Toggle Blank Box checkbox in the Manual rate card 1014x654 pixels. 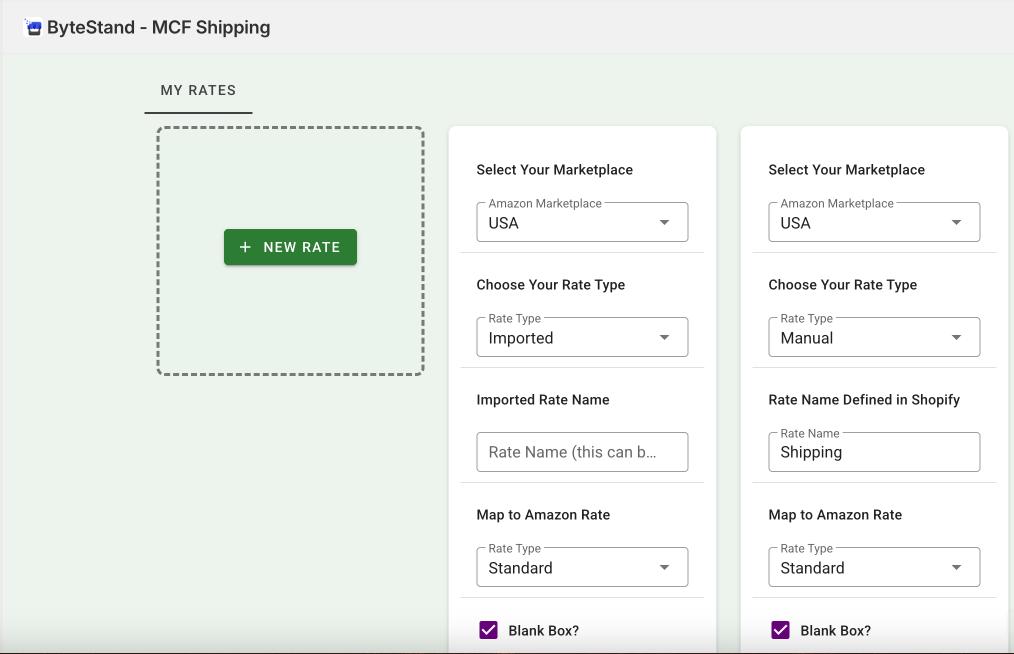[x=781, y=630]
